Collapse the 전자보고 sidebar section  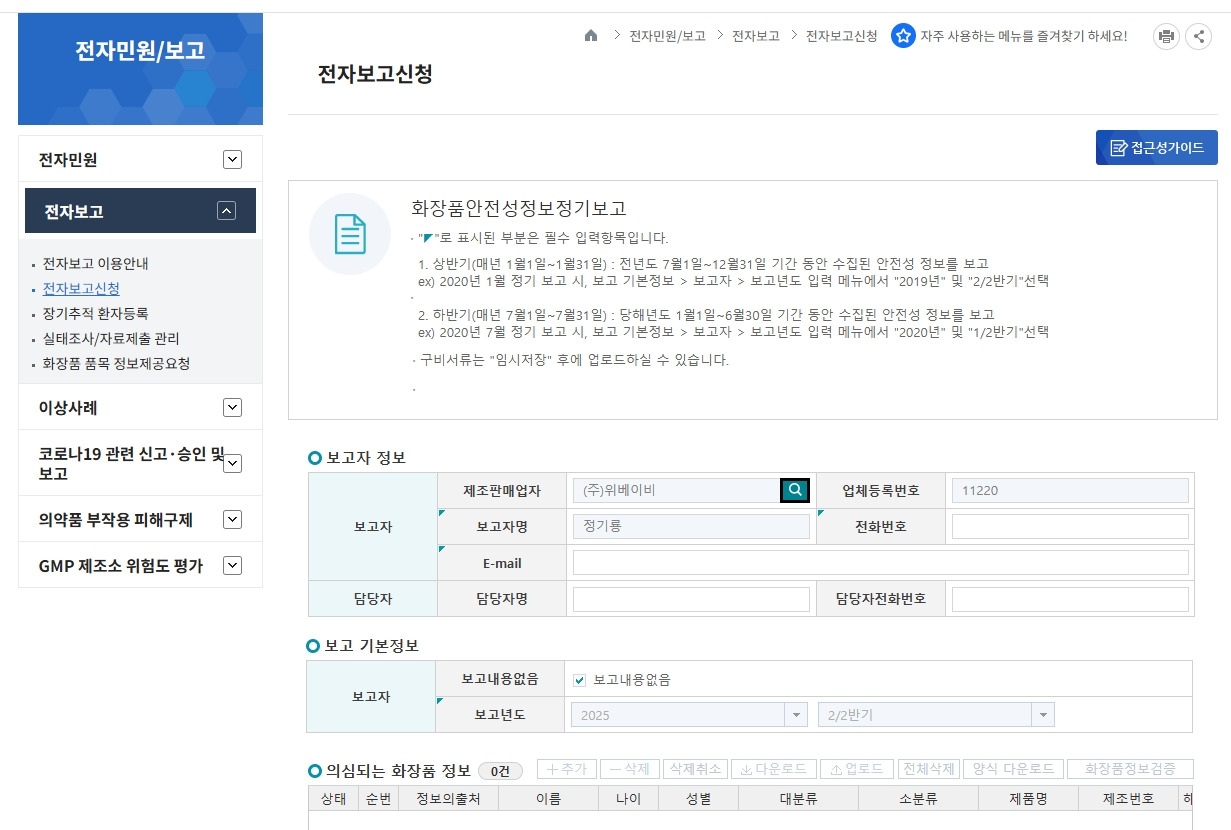click(226, 211)
